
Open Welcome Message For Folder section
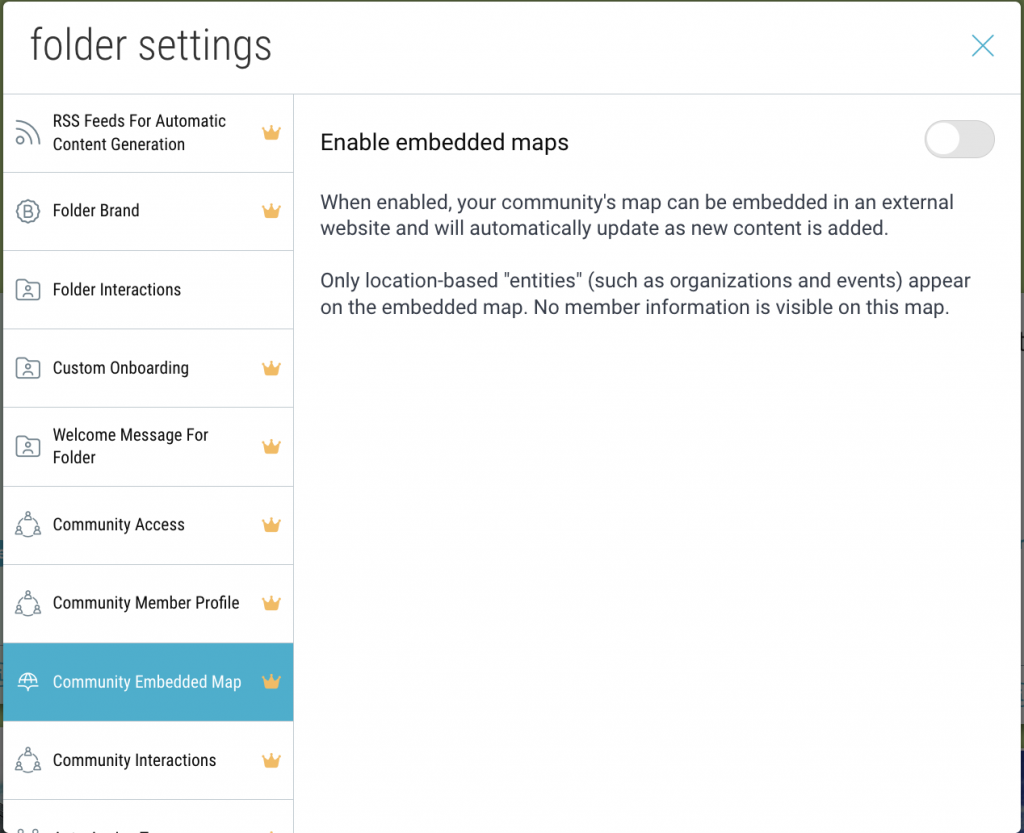[x=130, y=447]
